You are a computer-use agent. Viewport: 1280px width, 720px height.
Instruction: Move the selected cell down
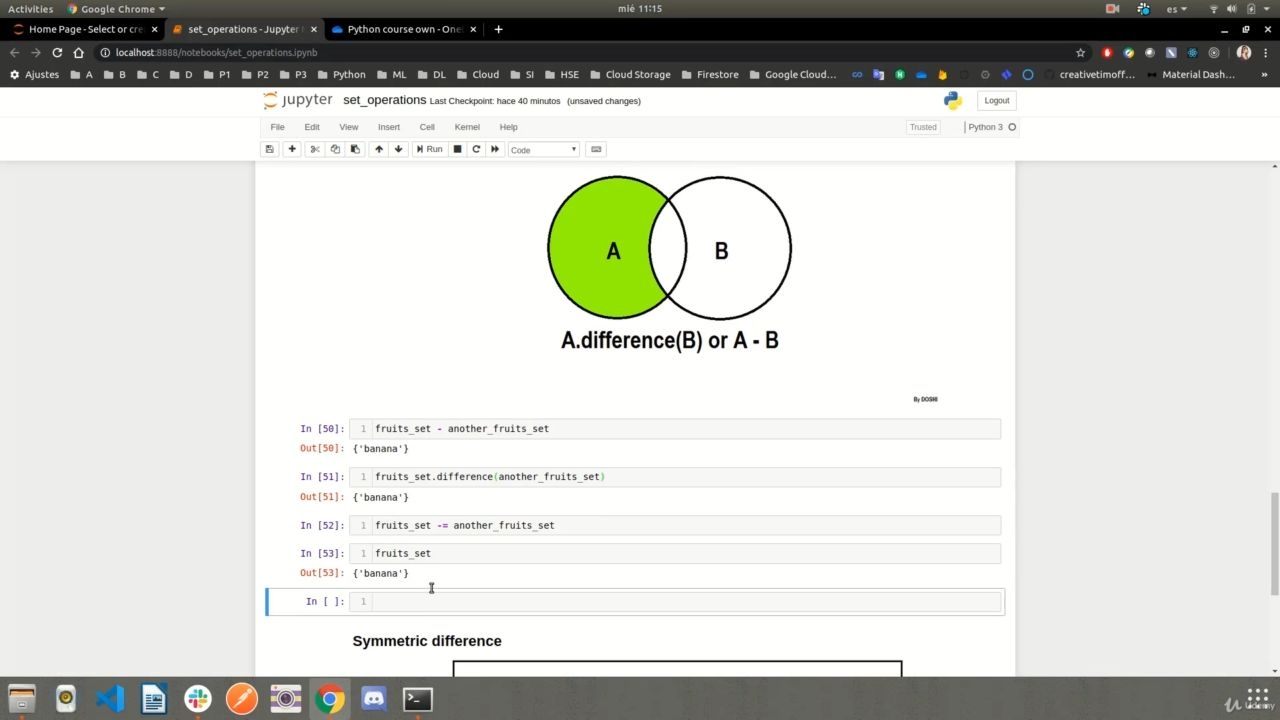[x=398, y=149]
